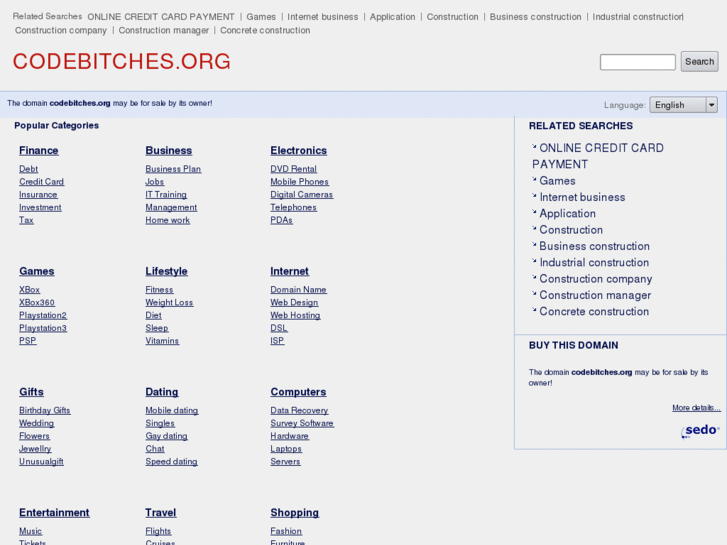The image size is (727, 545).
Task: Open the Gifts category heading
Action: pos(31,392)
